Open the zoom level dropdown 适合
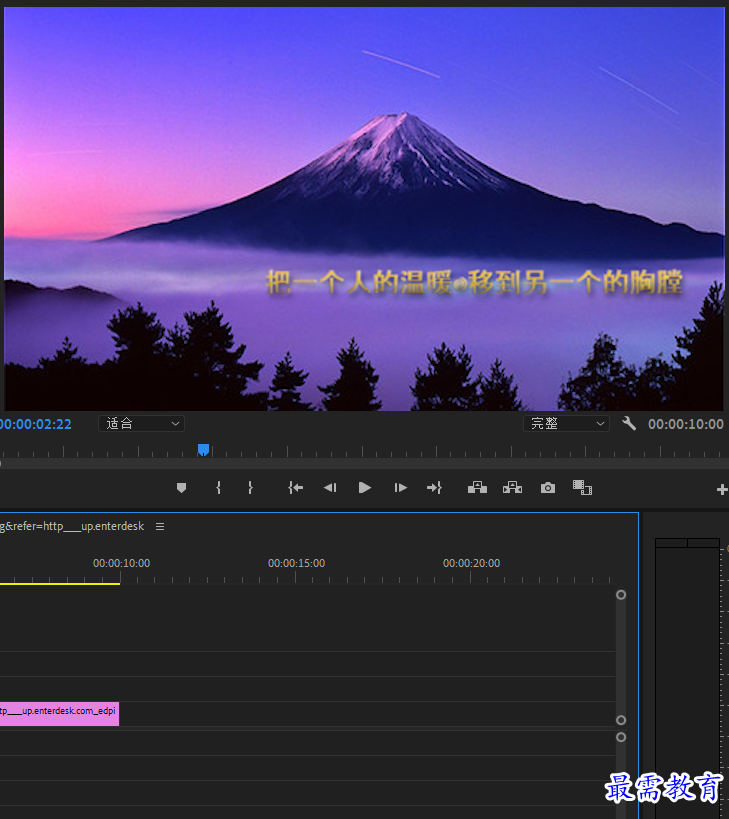The image size is (729, 819). click(x=142, y=424)
